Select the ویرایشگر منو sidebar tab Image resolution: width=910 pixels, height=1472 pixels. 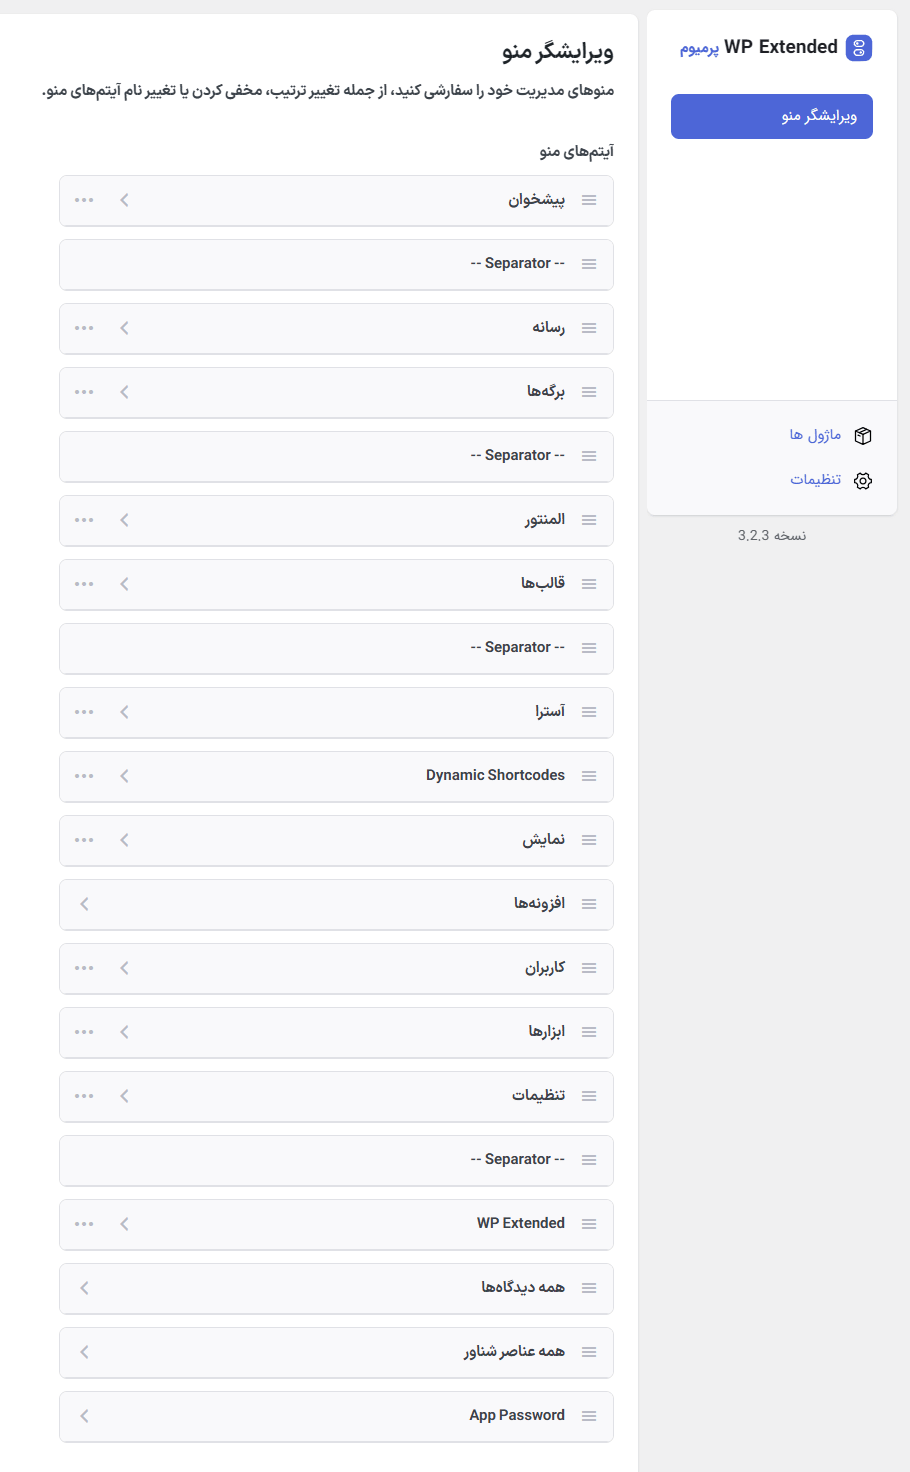[771, 117]
